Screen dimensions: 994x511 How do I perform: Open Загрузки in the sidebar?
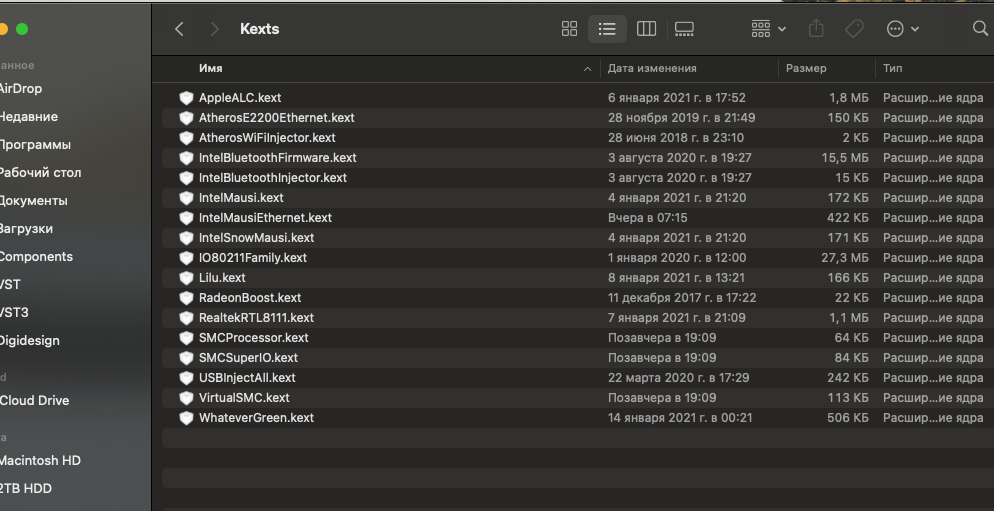26,228
